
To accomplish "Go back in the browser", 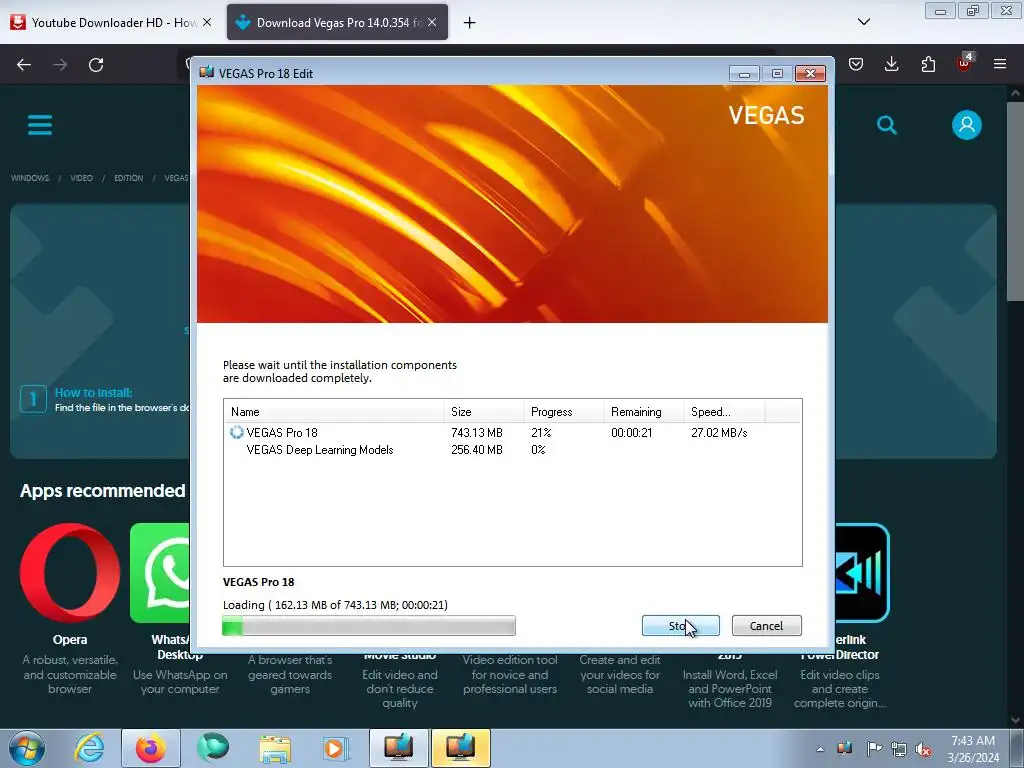I will (x=24, y=65).
